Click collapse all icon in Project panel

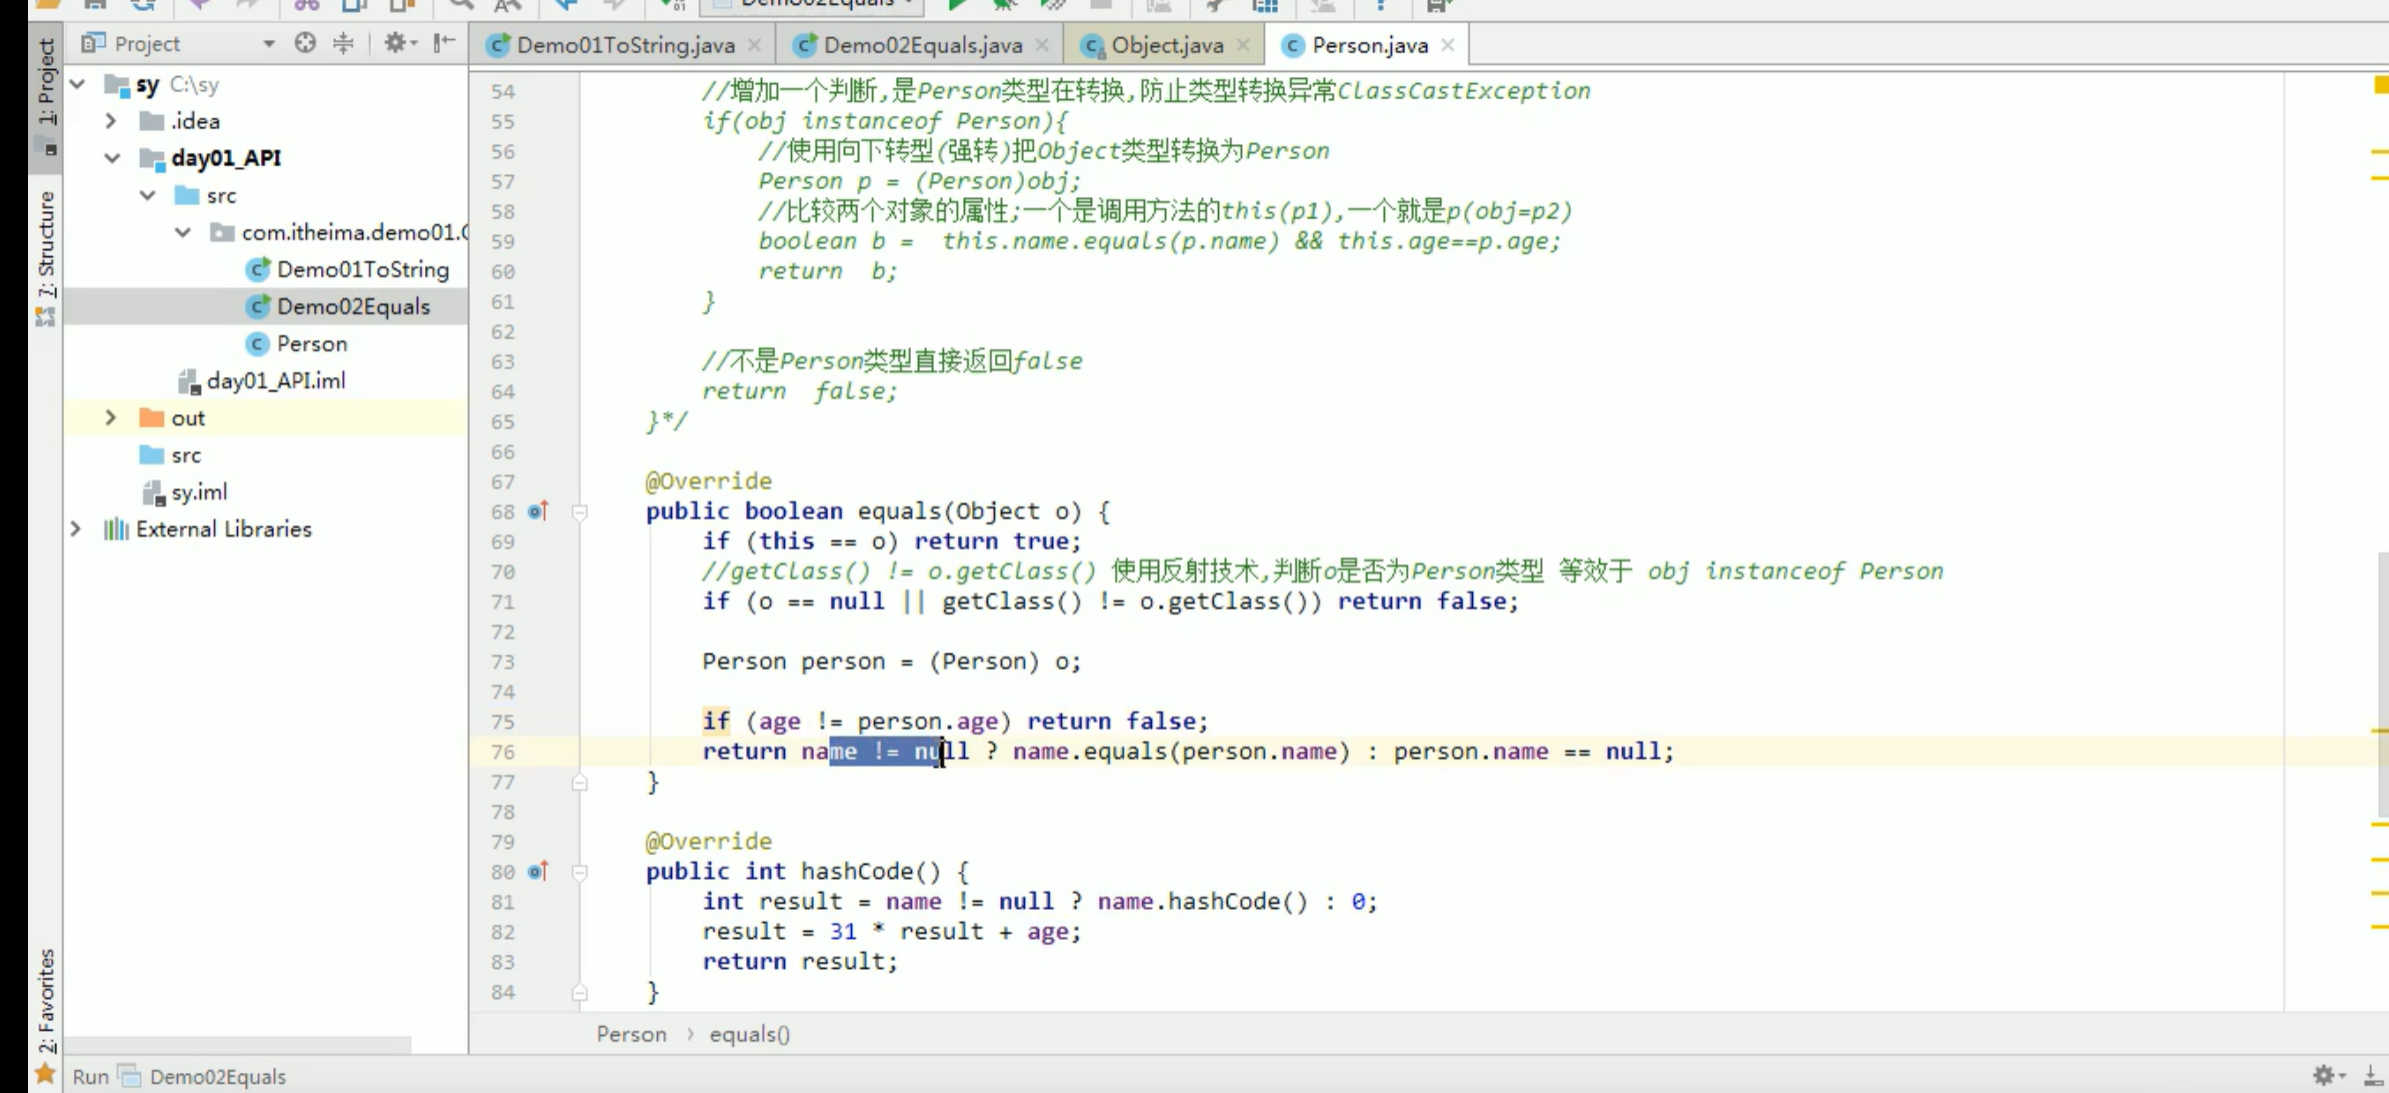click(x=343, y=43)
